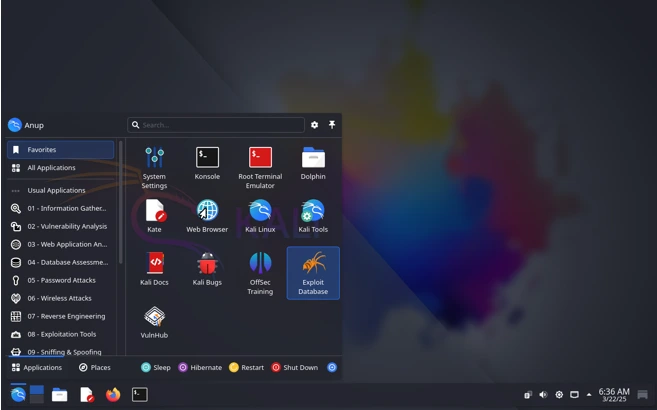The image size is (657, 410).
Task: Open VulnHub shortcut
Action: coord(154,322)
